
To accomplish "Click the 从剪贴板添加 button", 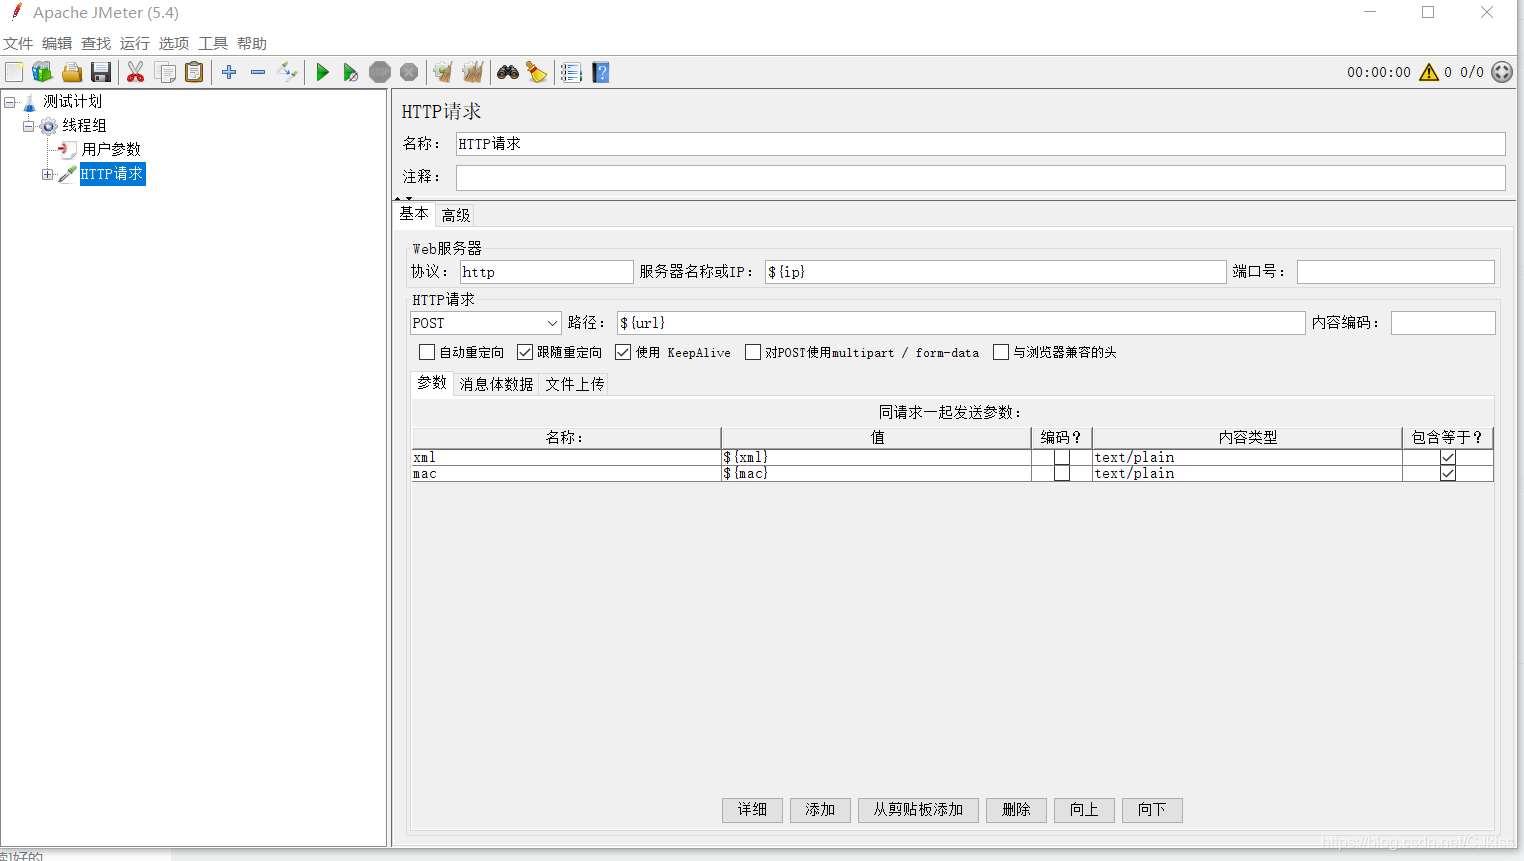I will pos(918,810).
